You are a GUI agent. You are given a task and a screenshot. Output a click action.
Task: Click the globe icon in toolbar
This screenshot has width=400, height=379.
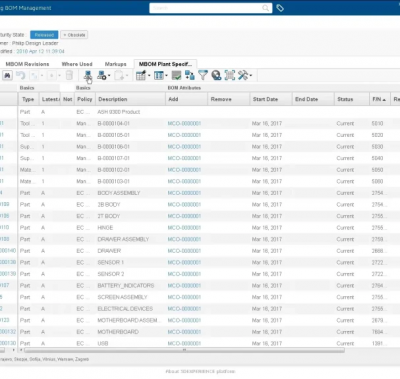(x=216, y=75)
